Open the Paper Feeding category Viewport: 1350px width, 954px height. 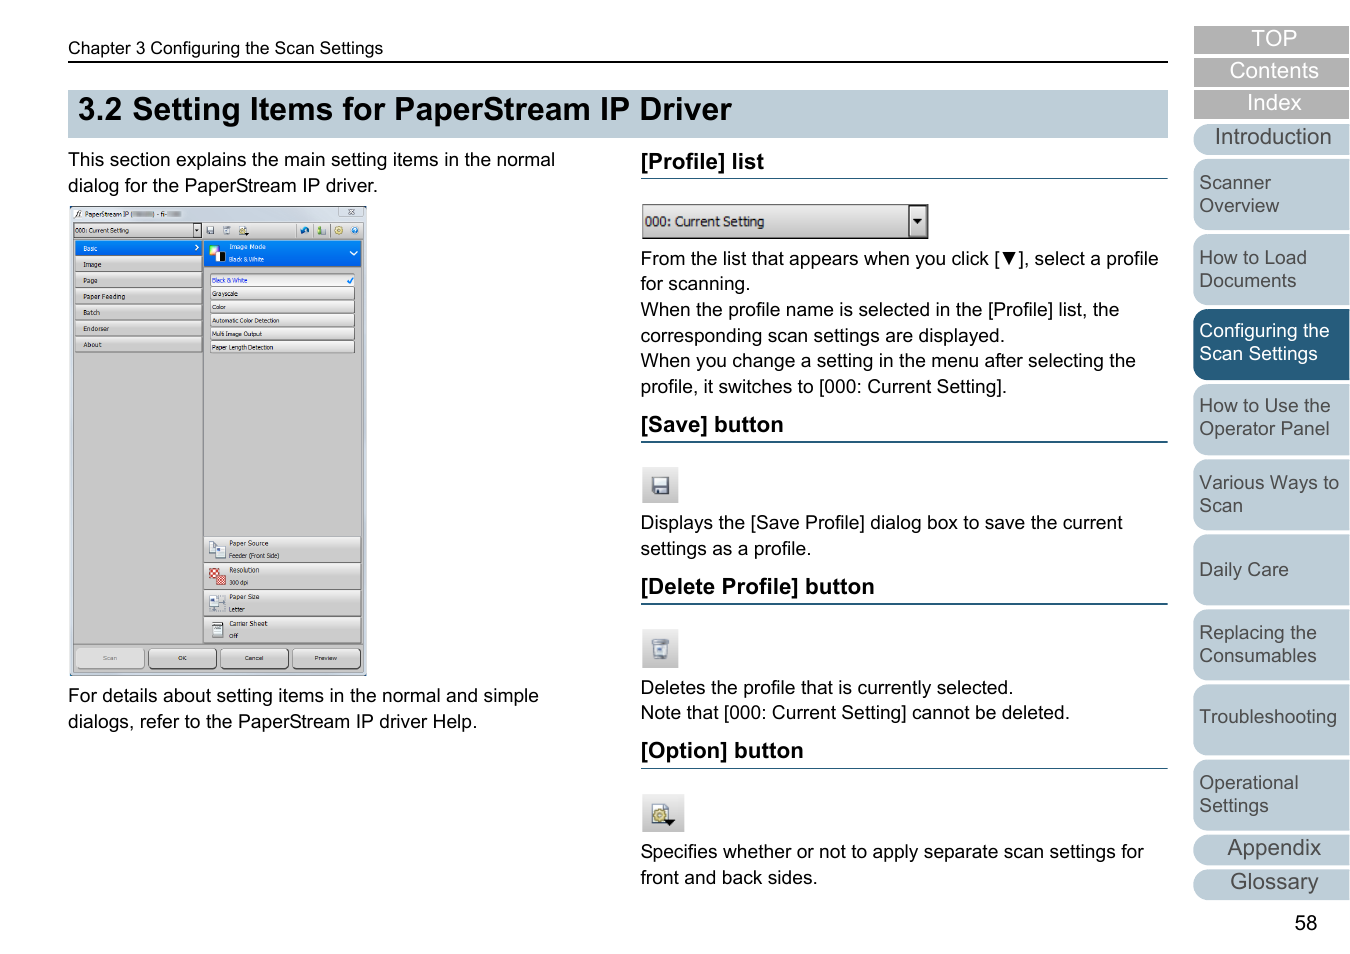tap(138, 296)
